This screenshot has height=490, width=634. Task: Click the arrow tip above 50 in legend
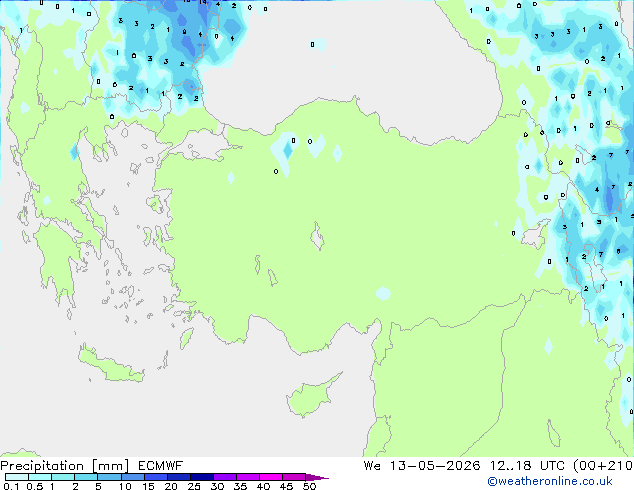(x=317, y=478)
